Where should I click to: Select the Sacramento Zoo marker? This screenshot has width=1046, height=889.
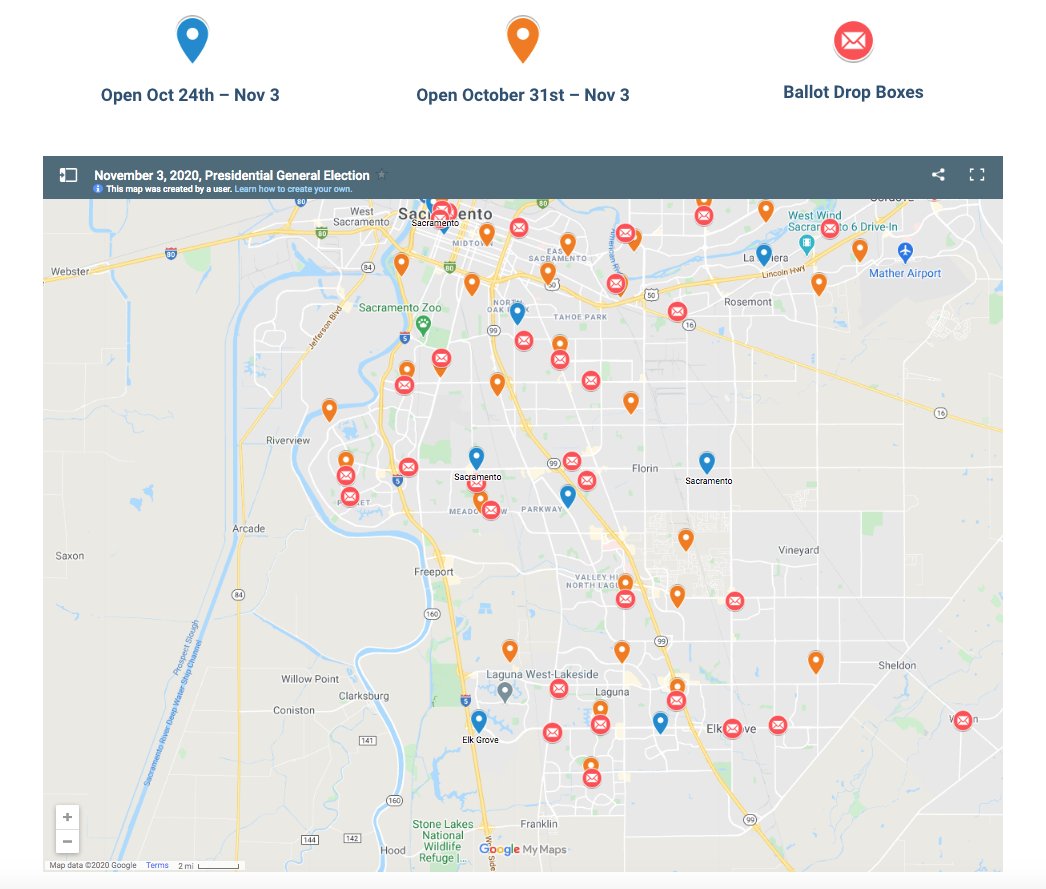pos(423,325)
